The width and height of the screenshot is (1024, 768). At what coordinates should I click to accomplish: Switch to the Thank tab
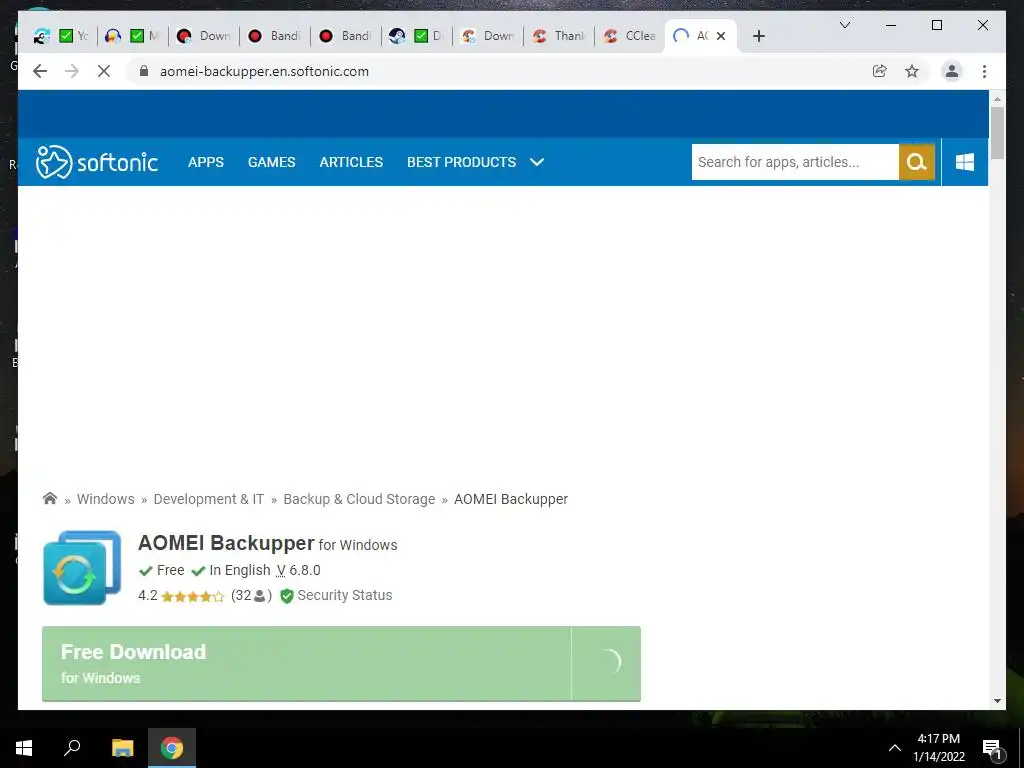point(558,36)
